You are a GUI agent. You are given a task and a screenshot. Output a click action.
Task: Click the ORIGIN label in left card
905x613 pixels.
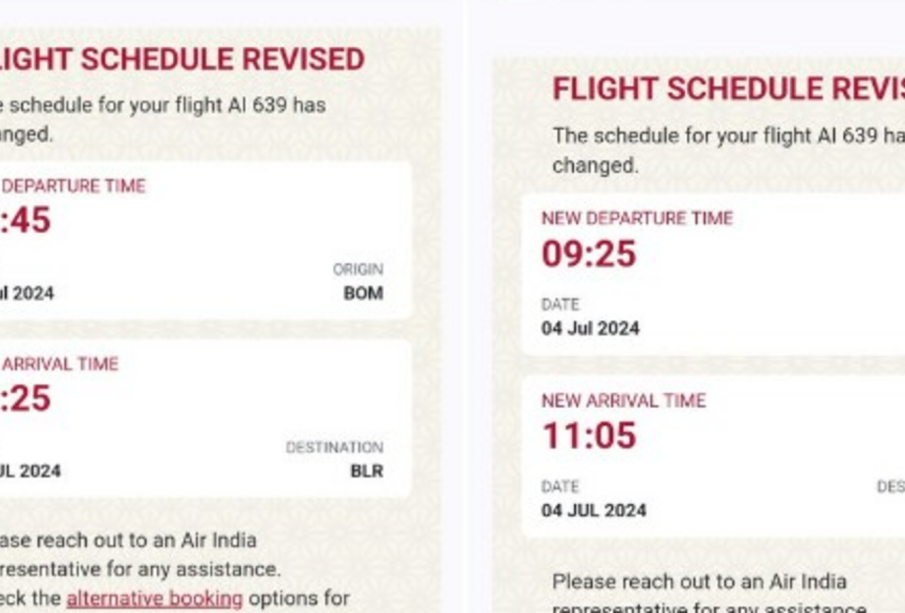click(x=358, y=270)
